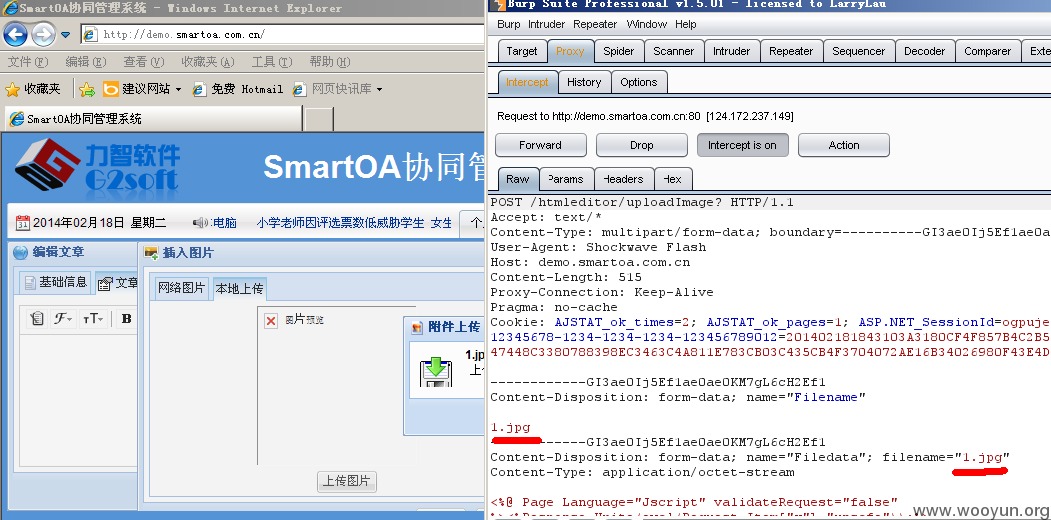Switch to the Scanner tab in Burp
Screen dimensions: 1051x520
674,52
